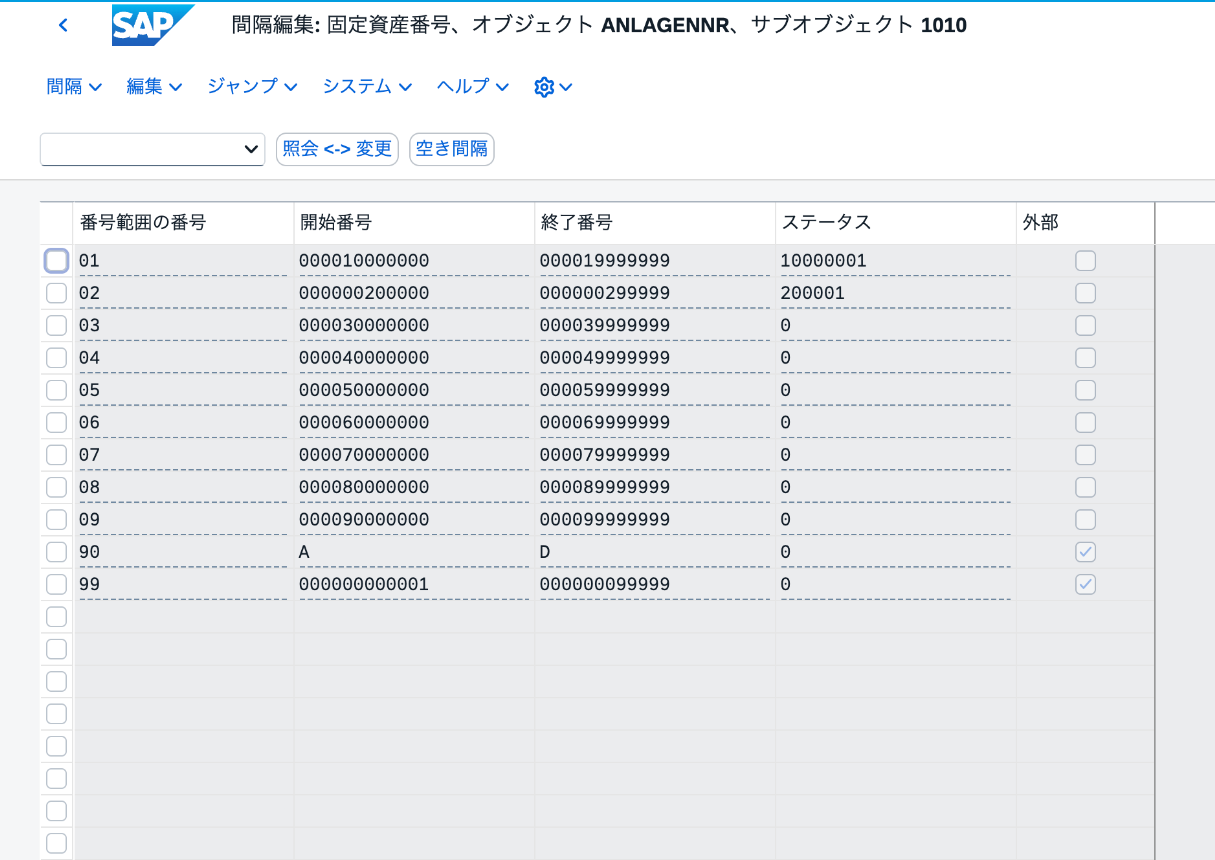Click the 外部 column header
The width and height of the screenshot is (1215, 860).
1085,223
